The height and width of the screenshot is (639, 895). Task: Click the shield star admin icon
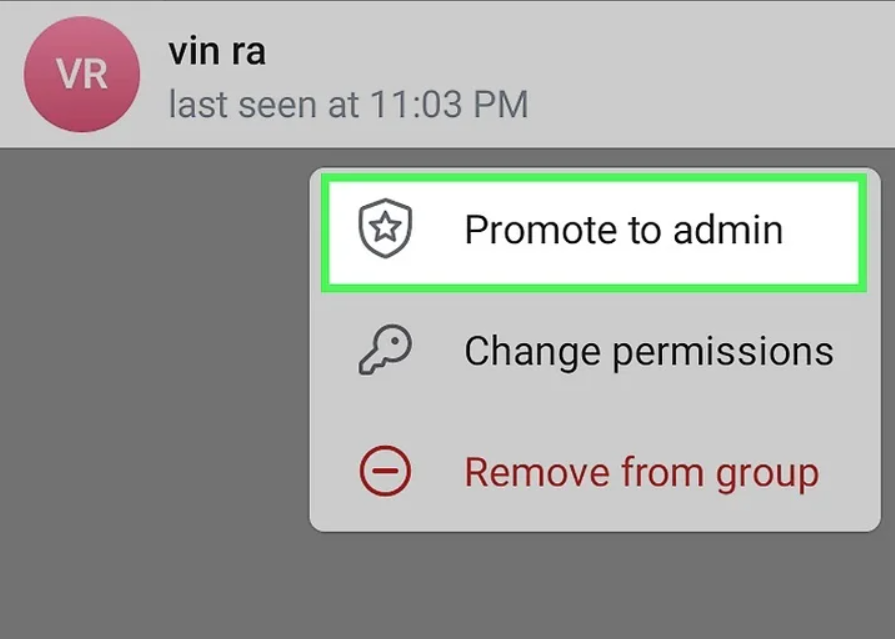tap(385, 230)
